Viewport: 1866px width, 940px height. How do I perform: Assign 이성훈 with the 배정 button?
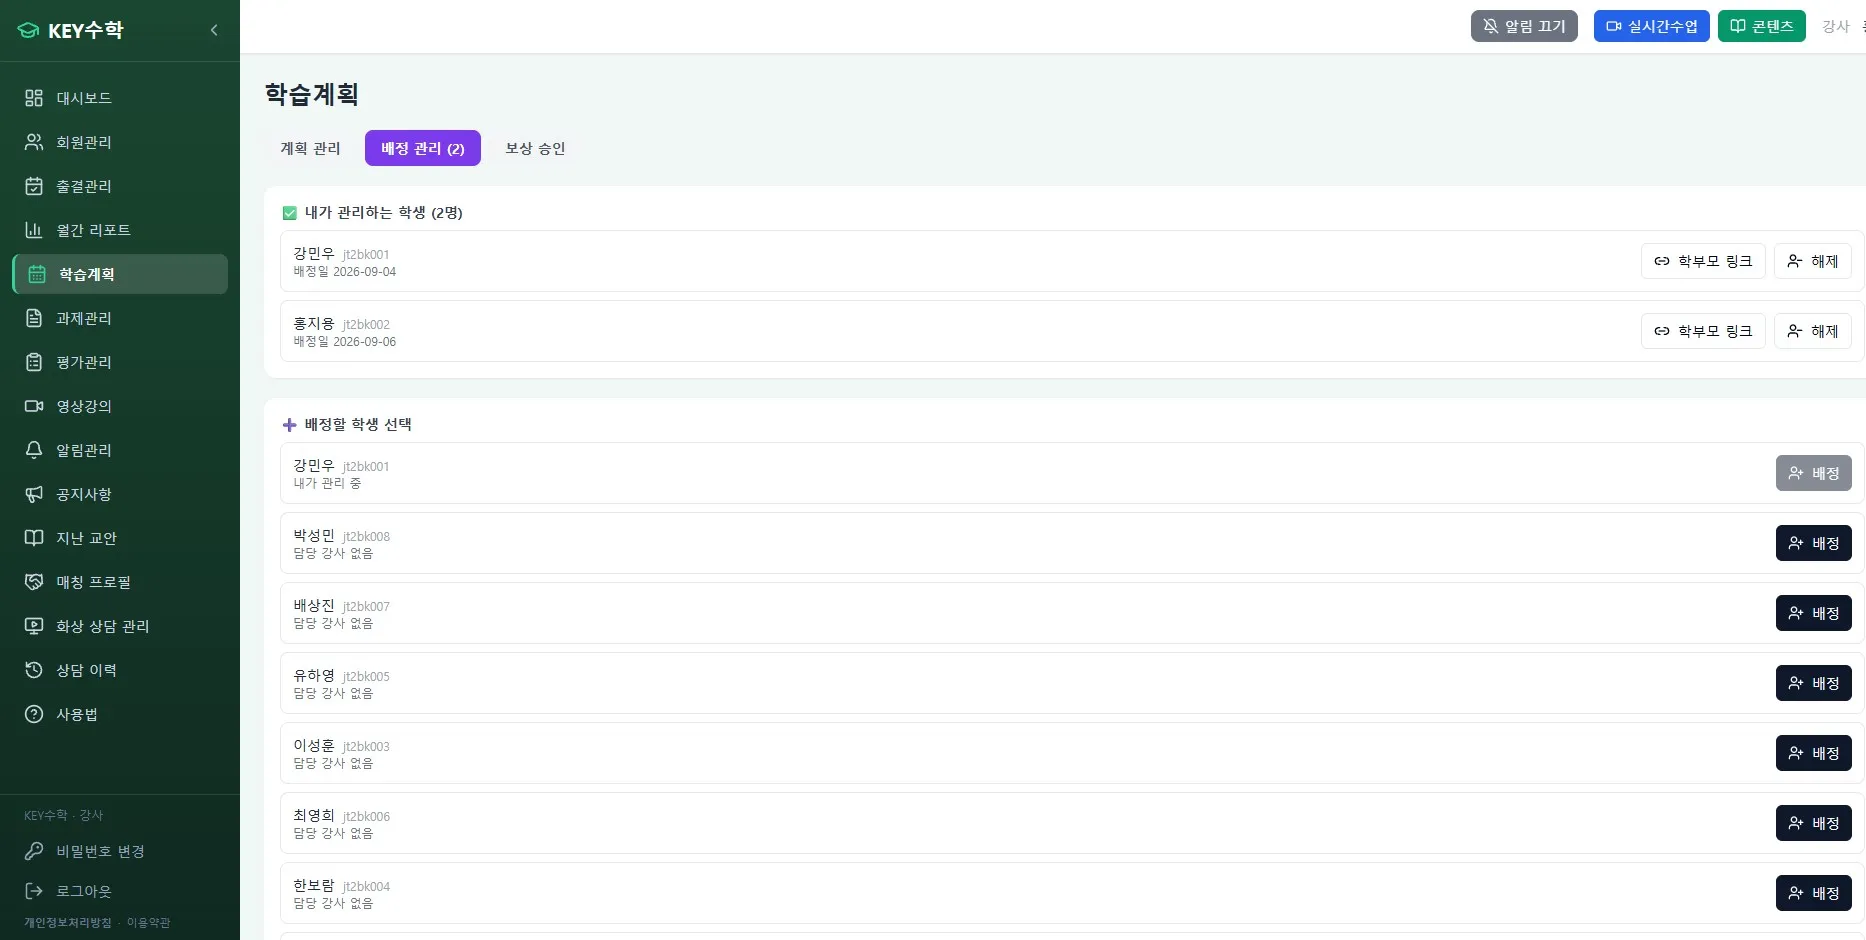pos(1814,753)
